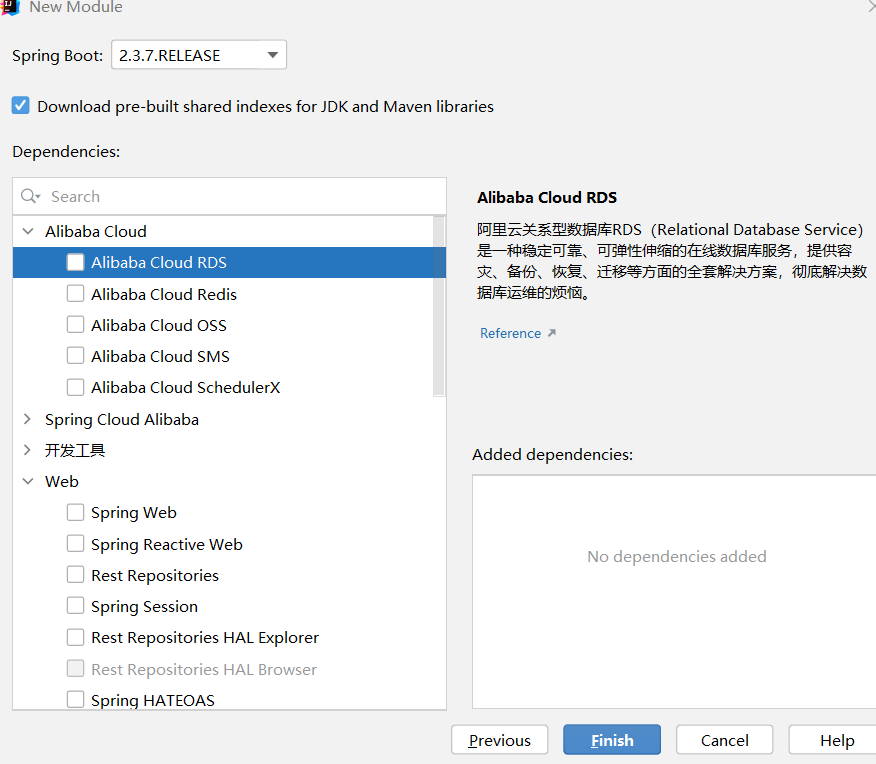This screenshot has height=764, width=876.
Task: Check the Alibaba Cloud RDS checkbox
Action: (75, 262)
